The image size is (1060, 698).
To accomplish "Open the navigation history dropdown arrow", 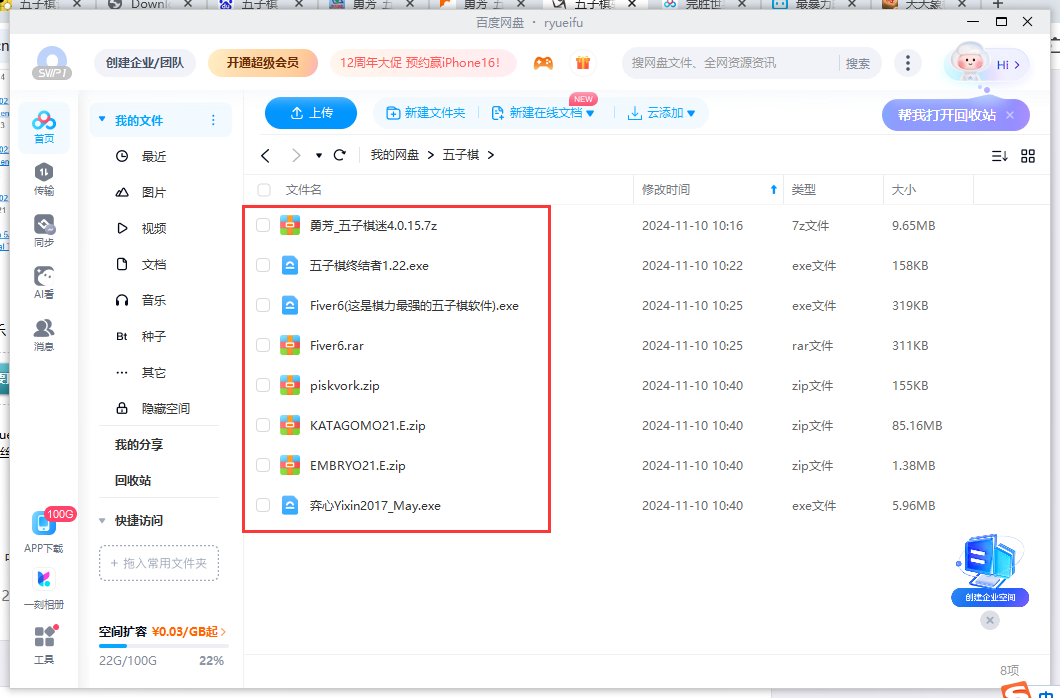I will [x=318, y=155].
